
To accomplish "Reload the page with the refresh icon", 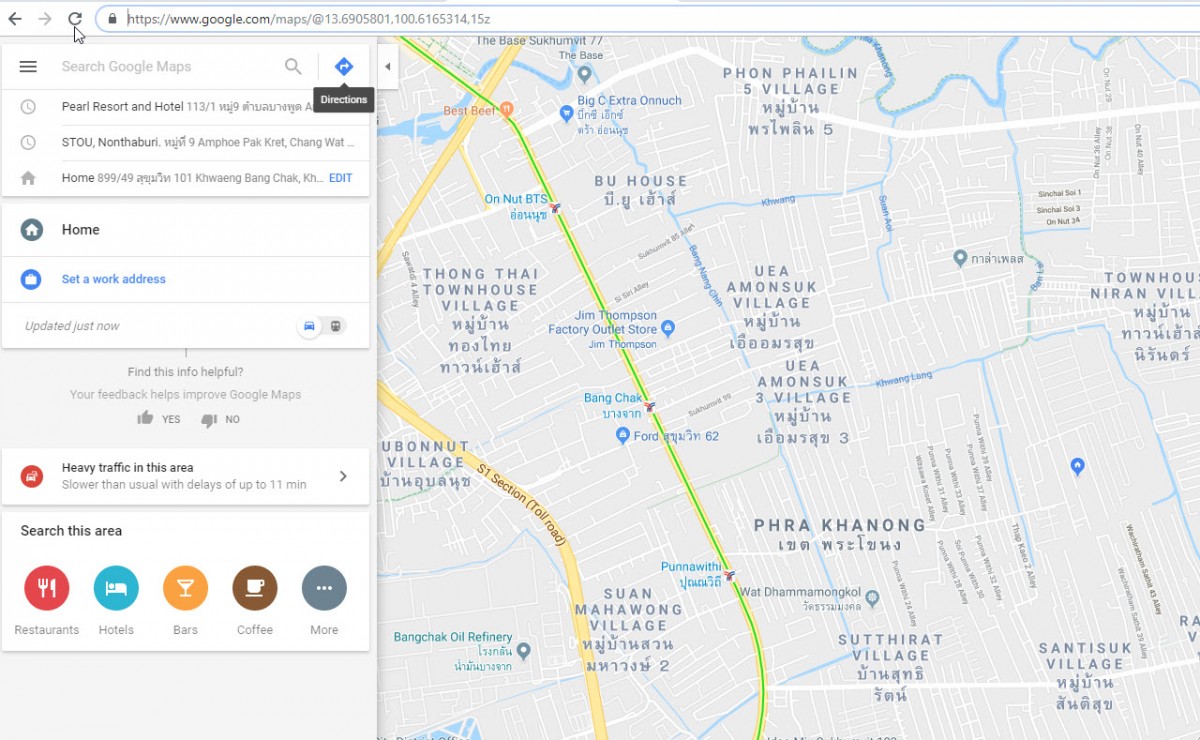I will click(75, 19).
